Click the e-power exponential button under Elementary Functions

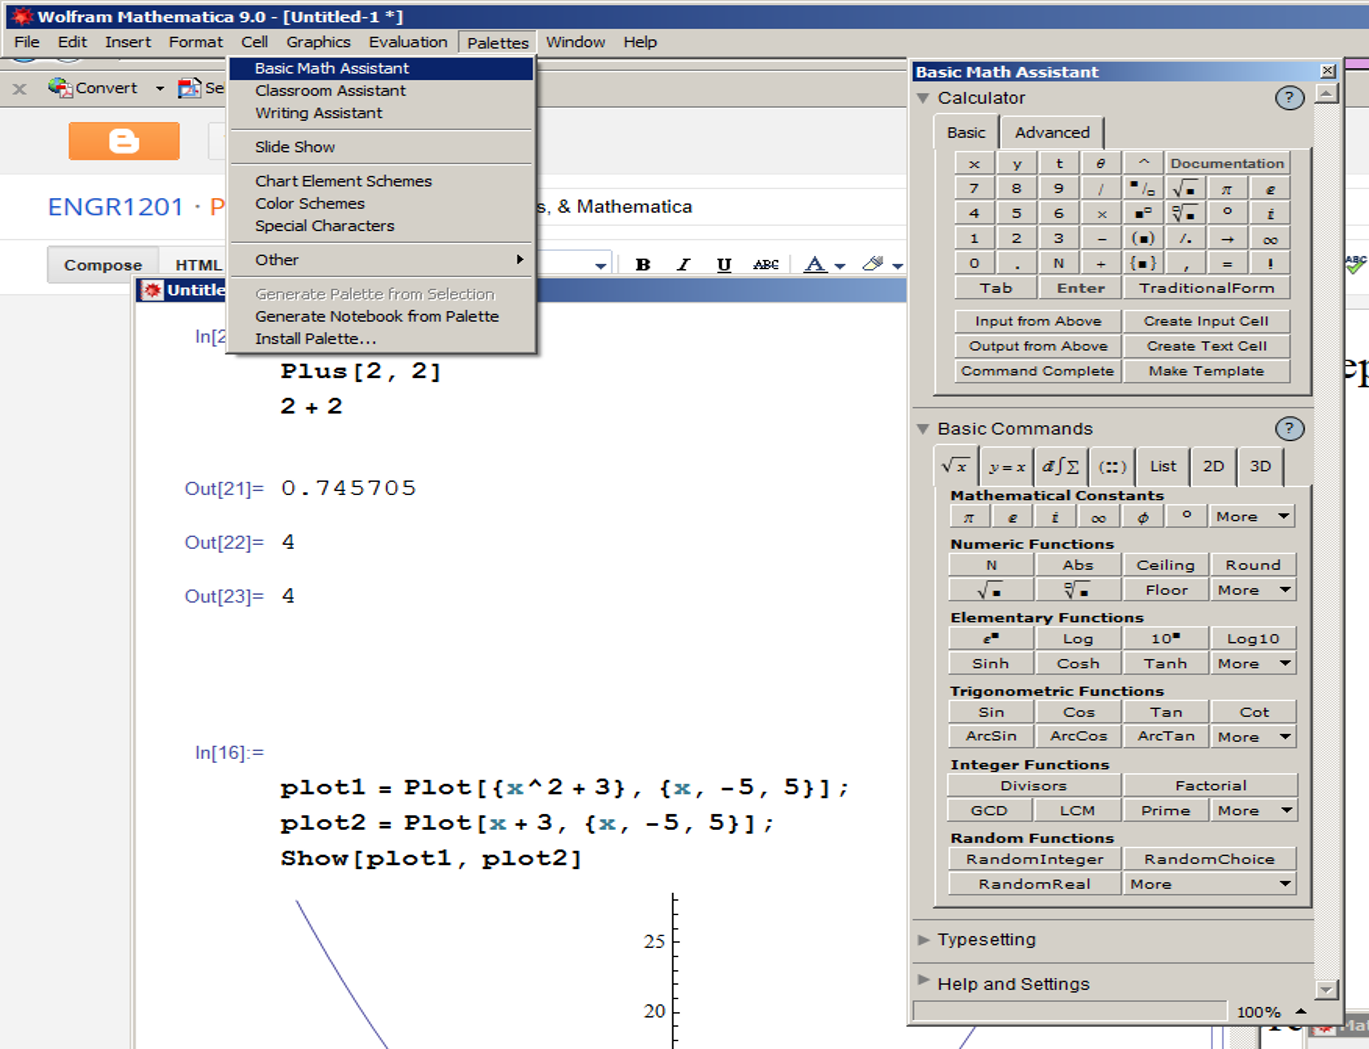coord(990,638)
